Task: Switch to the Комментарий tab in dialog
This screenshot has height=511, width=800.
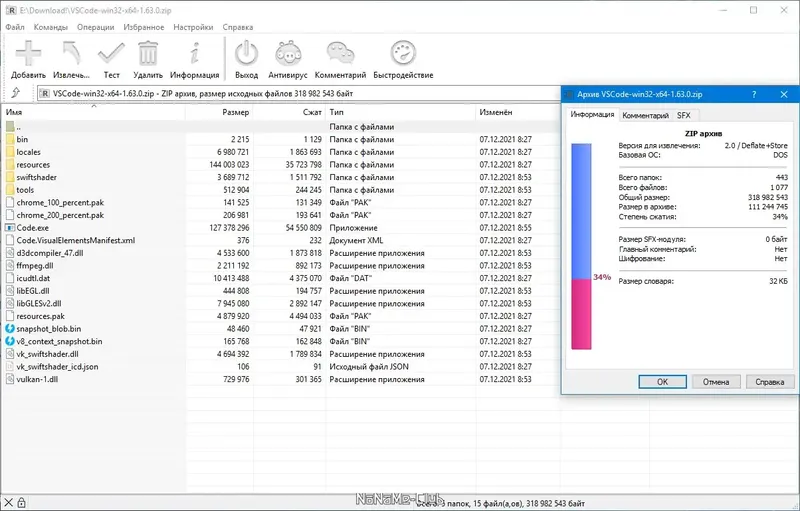Action: point(645,115)
